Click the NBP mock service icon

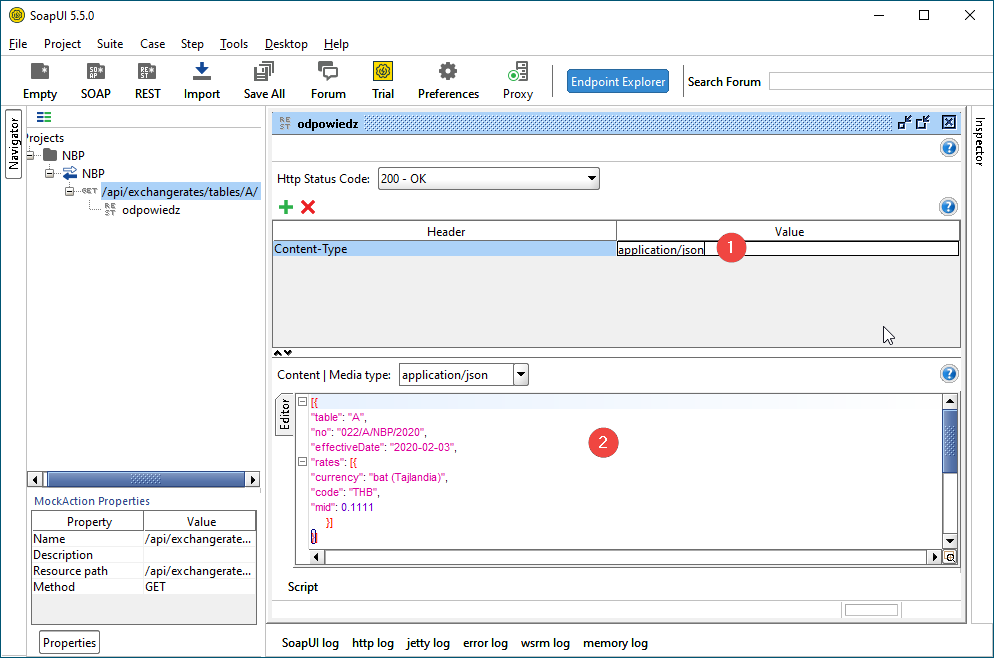click(x=70, y=173)
